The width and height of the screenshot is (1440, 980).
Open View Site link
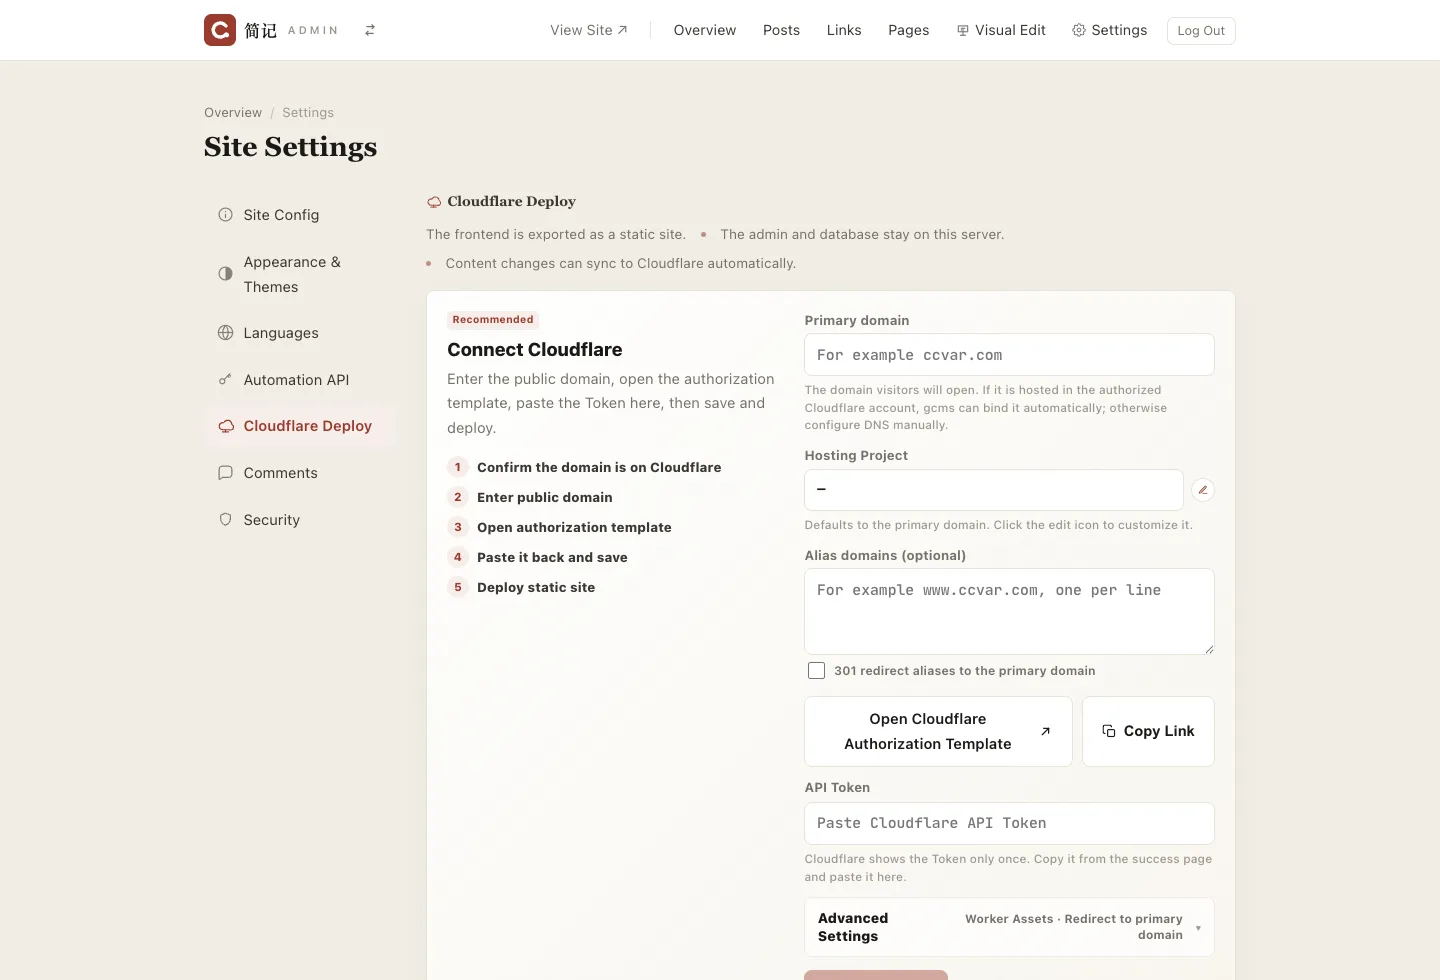point(589,30)
